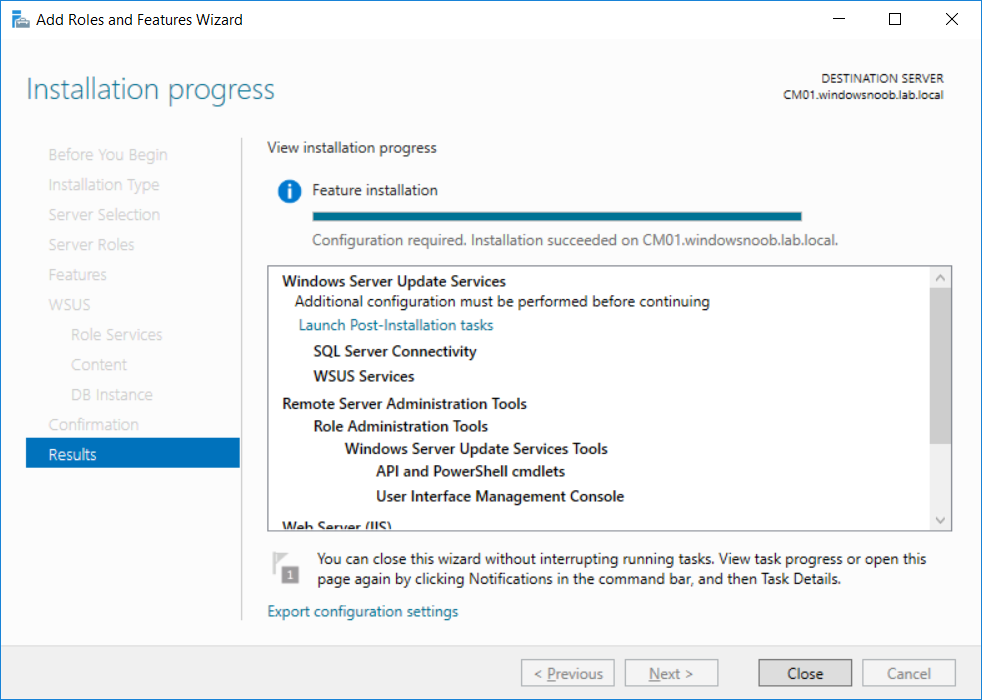982x700 pixels.
Task: Select the Installation Type step
Action: click(104, 185)
